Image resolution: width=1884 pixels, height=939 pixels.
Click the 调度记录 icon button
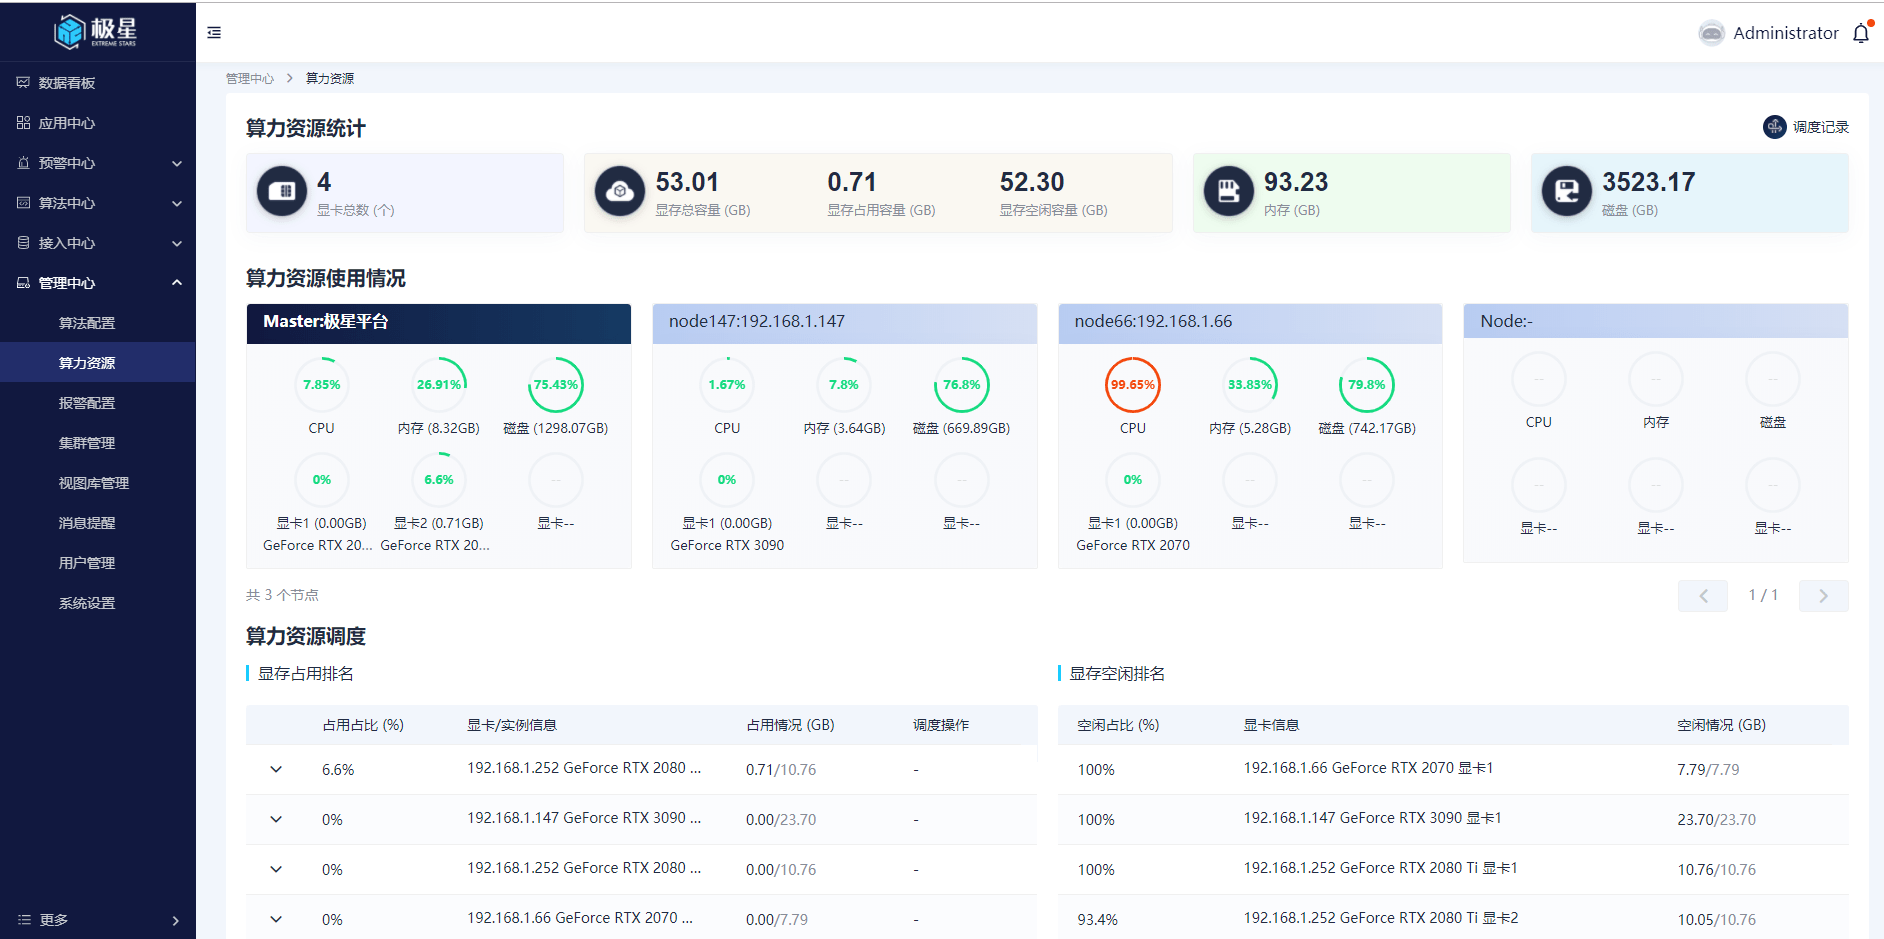(x=1774, y=127)
